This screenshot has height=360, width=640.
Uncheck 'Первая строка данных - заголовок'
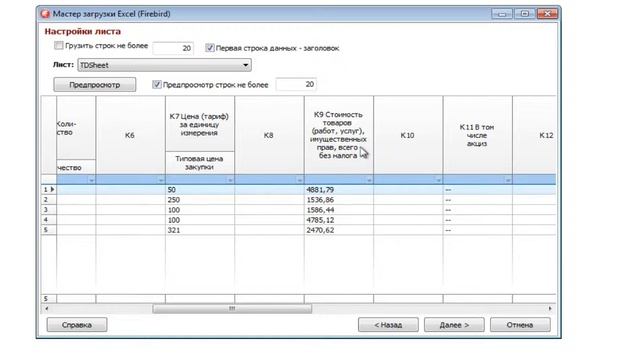209,48
